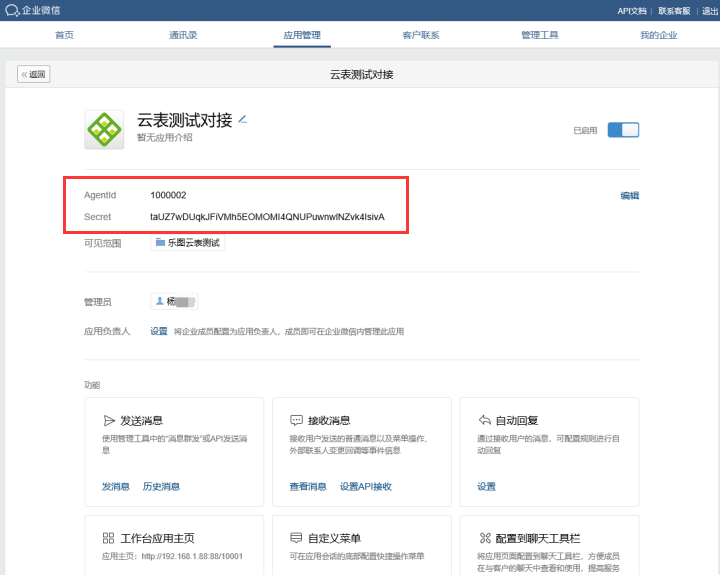This screenshot has height=575, width=721.
Task: Go to the 管理工具 tab
Action: (x=540, y=35)
